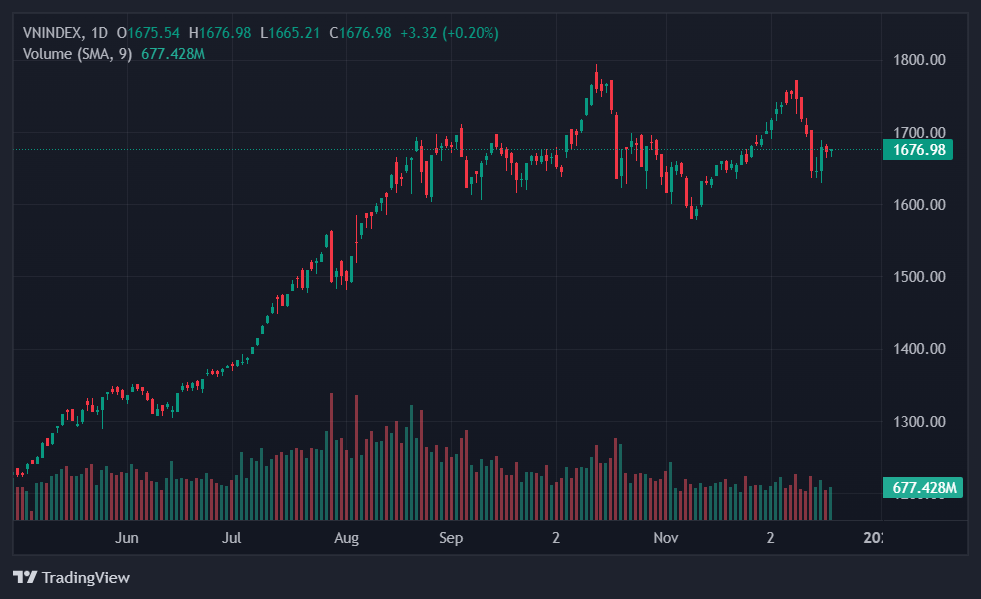Click the green 677.428M volume axis tag

point(921,488)
